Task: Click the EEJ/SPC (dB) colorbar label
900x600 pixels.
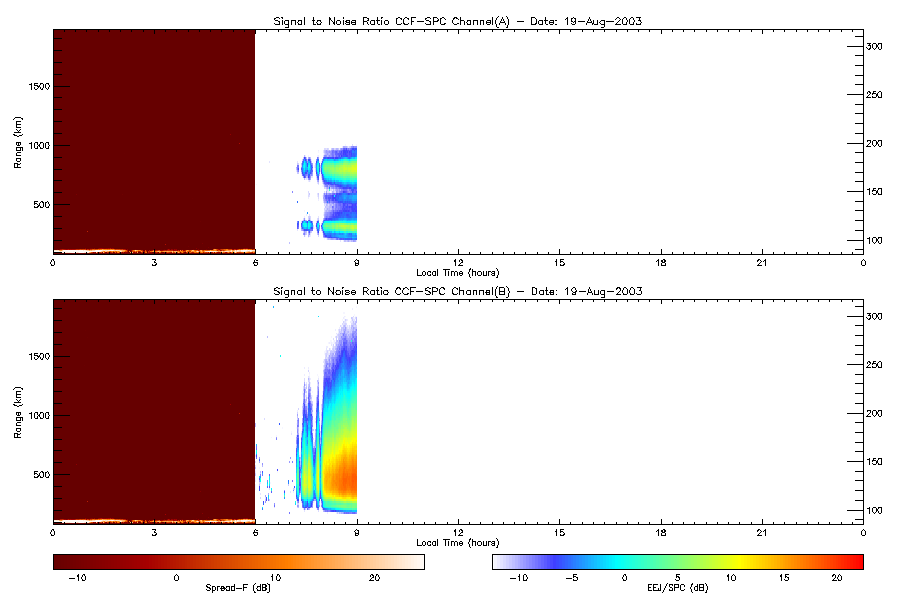Action: [678, 588]
